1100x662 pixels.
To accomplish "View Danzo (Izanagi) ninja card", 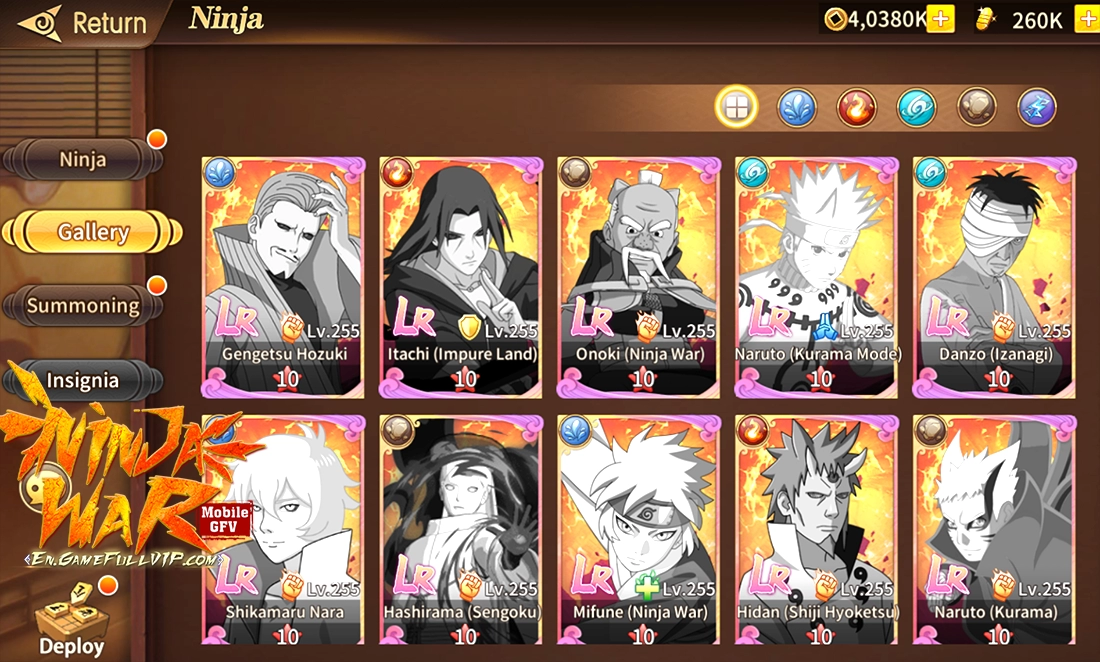I will pyautogui.click(x=995, y=278).
